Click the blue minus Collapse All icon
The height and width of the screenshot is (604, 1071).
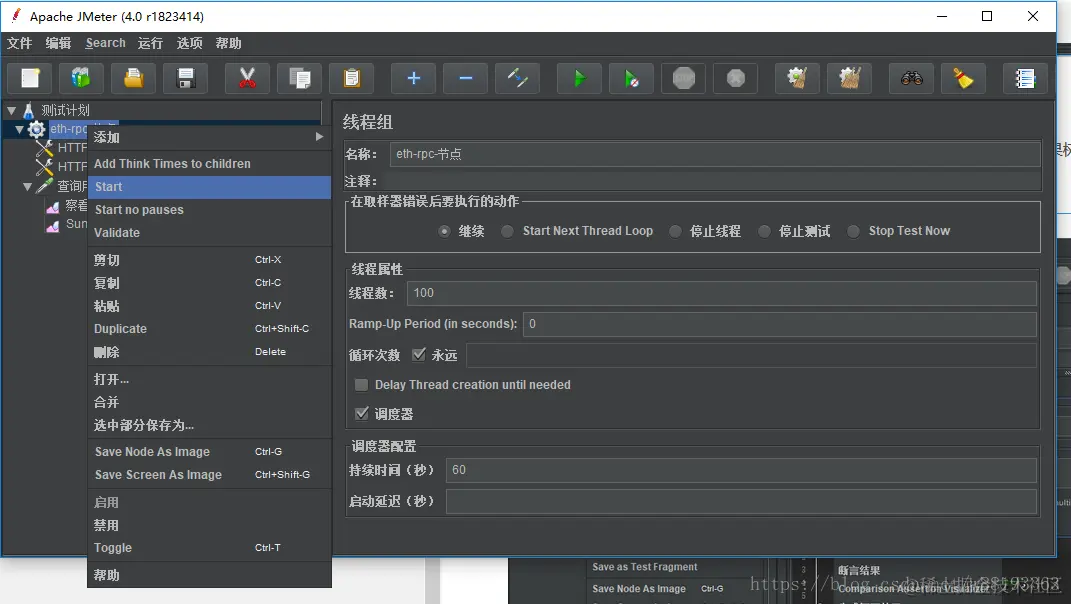point(465,78)
